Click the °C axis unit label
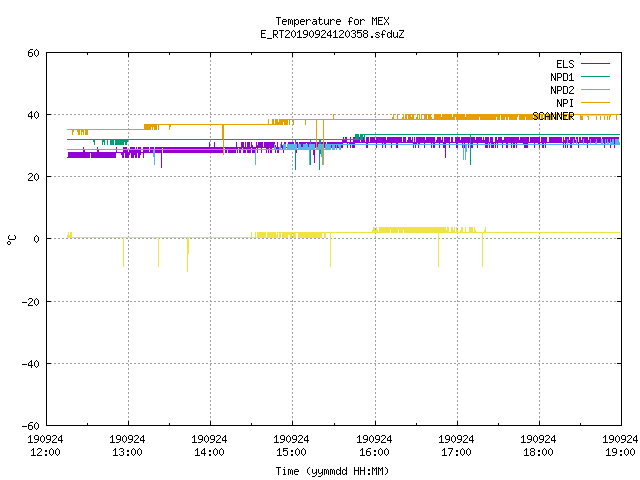Screen dimensions: 640x480 (12, 240)
